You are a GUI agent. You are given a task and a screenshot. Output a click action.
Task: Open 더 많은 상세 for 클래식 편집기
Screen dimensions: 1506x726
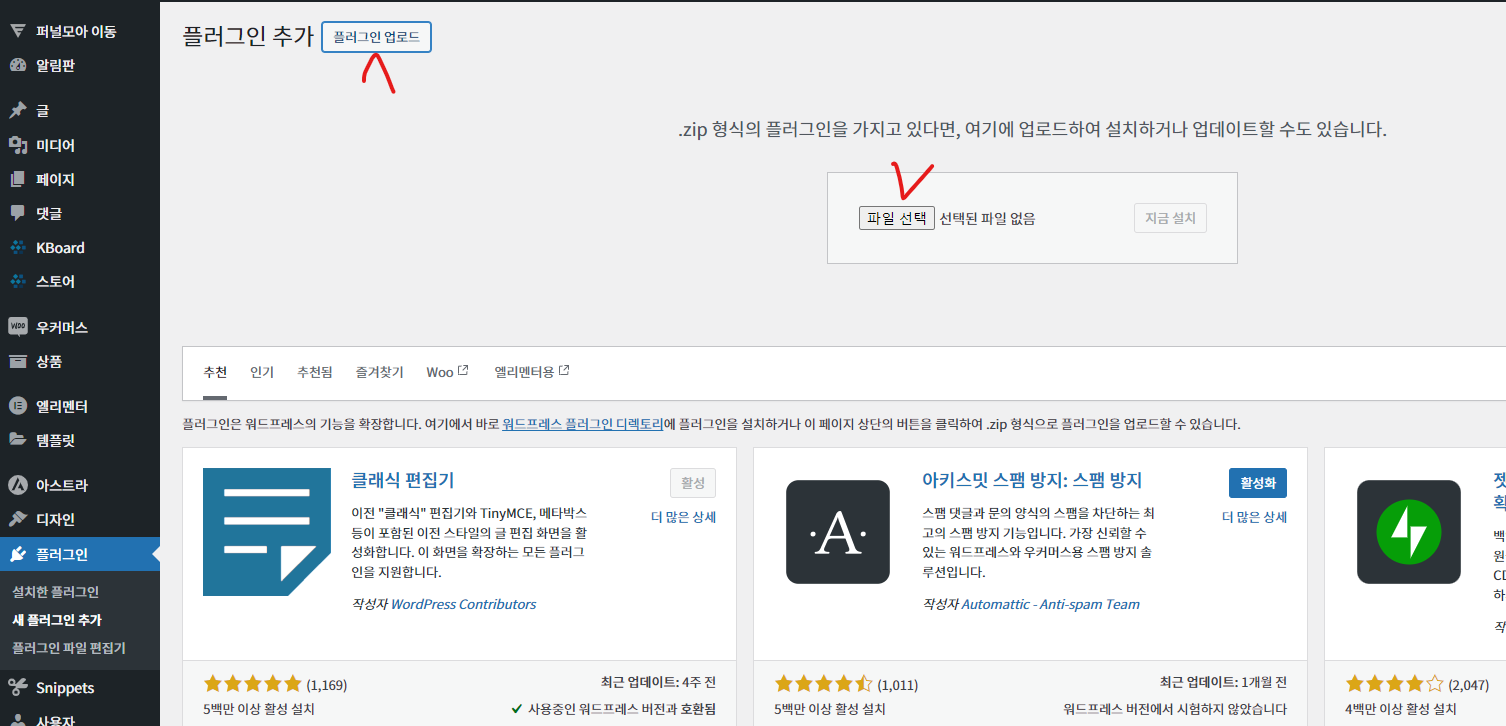point(684,517)
